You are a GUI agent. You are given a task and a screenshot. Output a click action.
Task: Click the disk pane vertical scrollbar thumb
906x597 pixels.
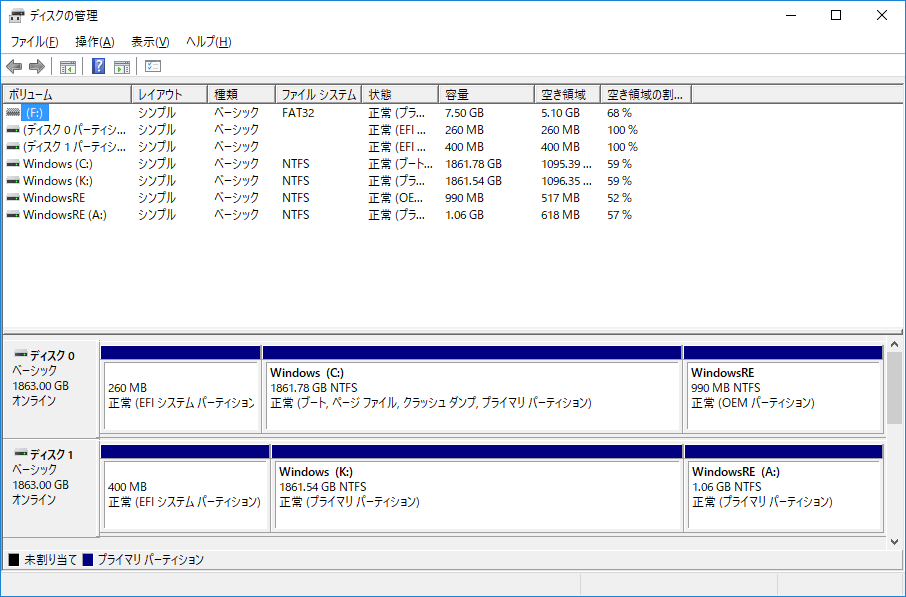pos(894,387)
